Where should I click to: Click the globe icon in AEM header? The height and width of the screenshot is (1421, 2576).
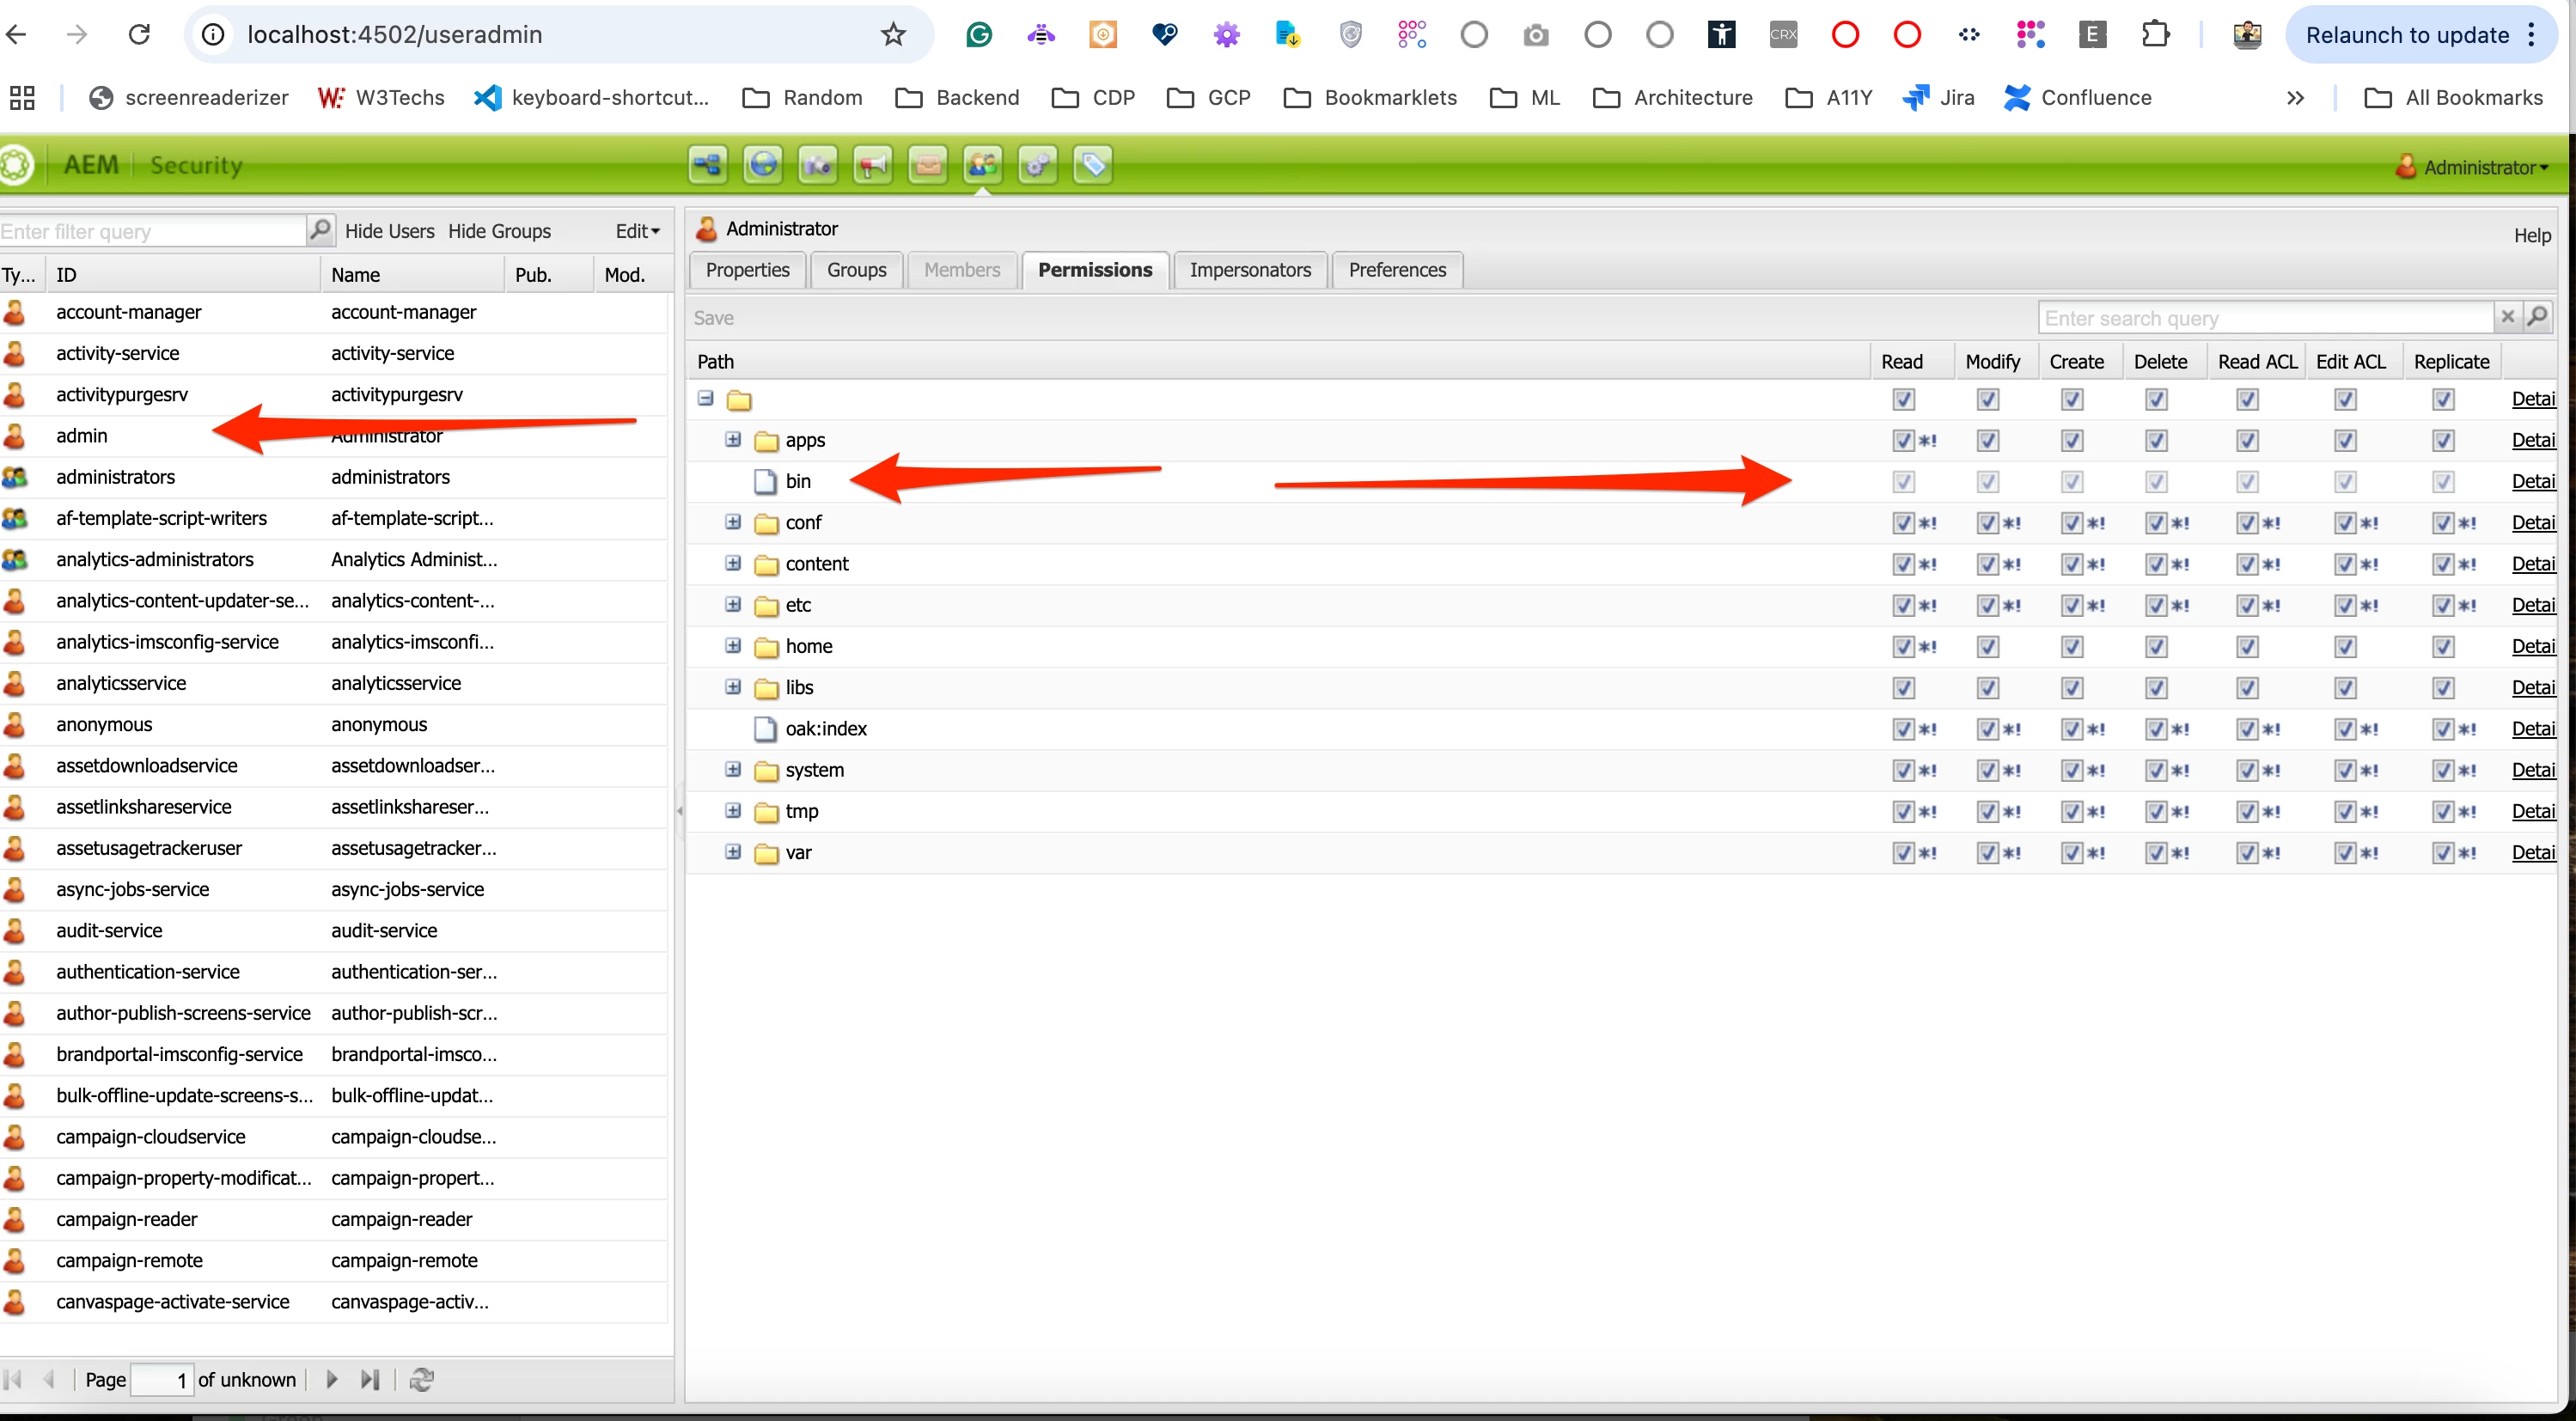(x=762, y=164)
